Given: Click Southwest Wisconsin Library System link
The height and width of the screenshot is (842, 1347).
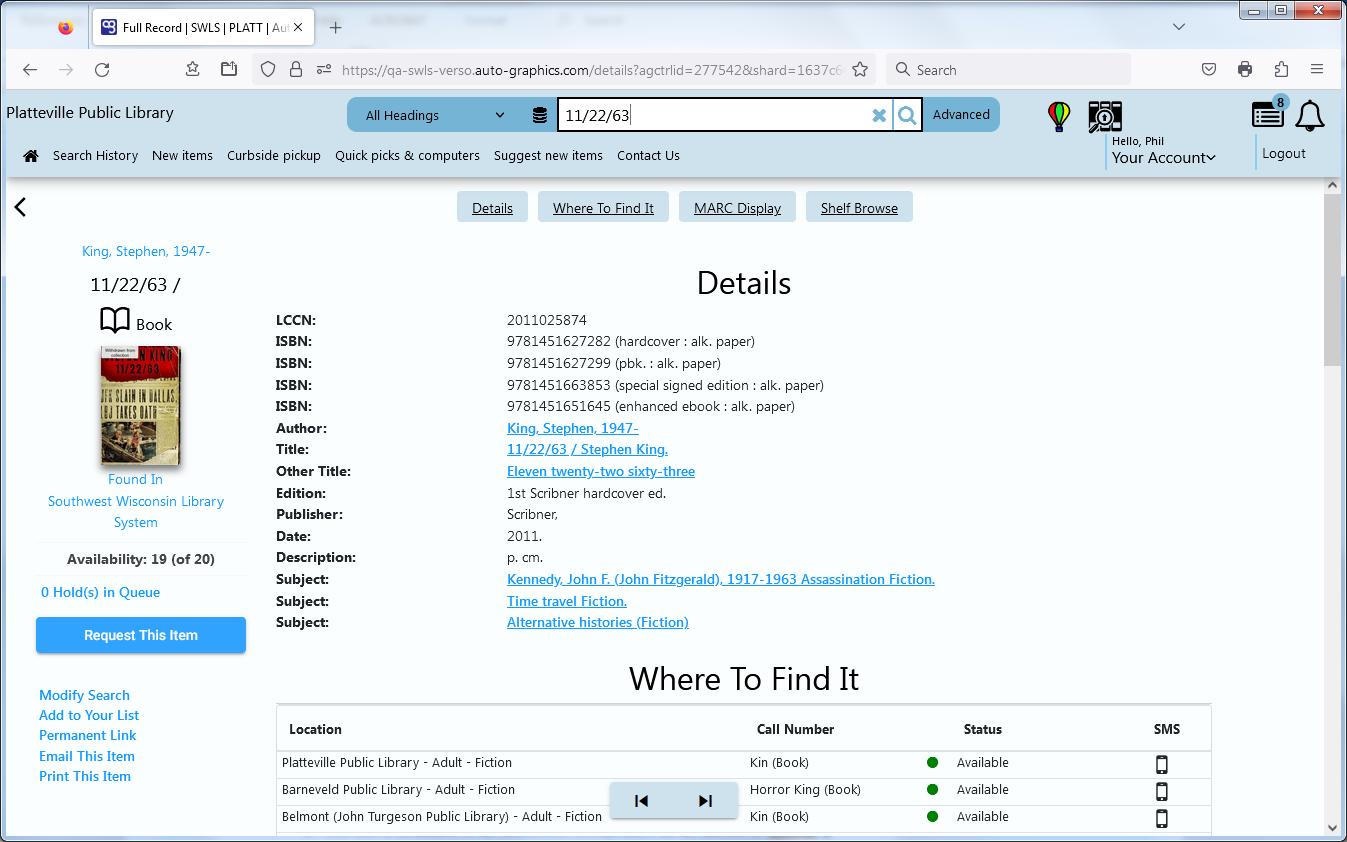Looking at the screenshot, I should [x=136, y=512].
